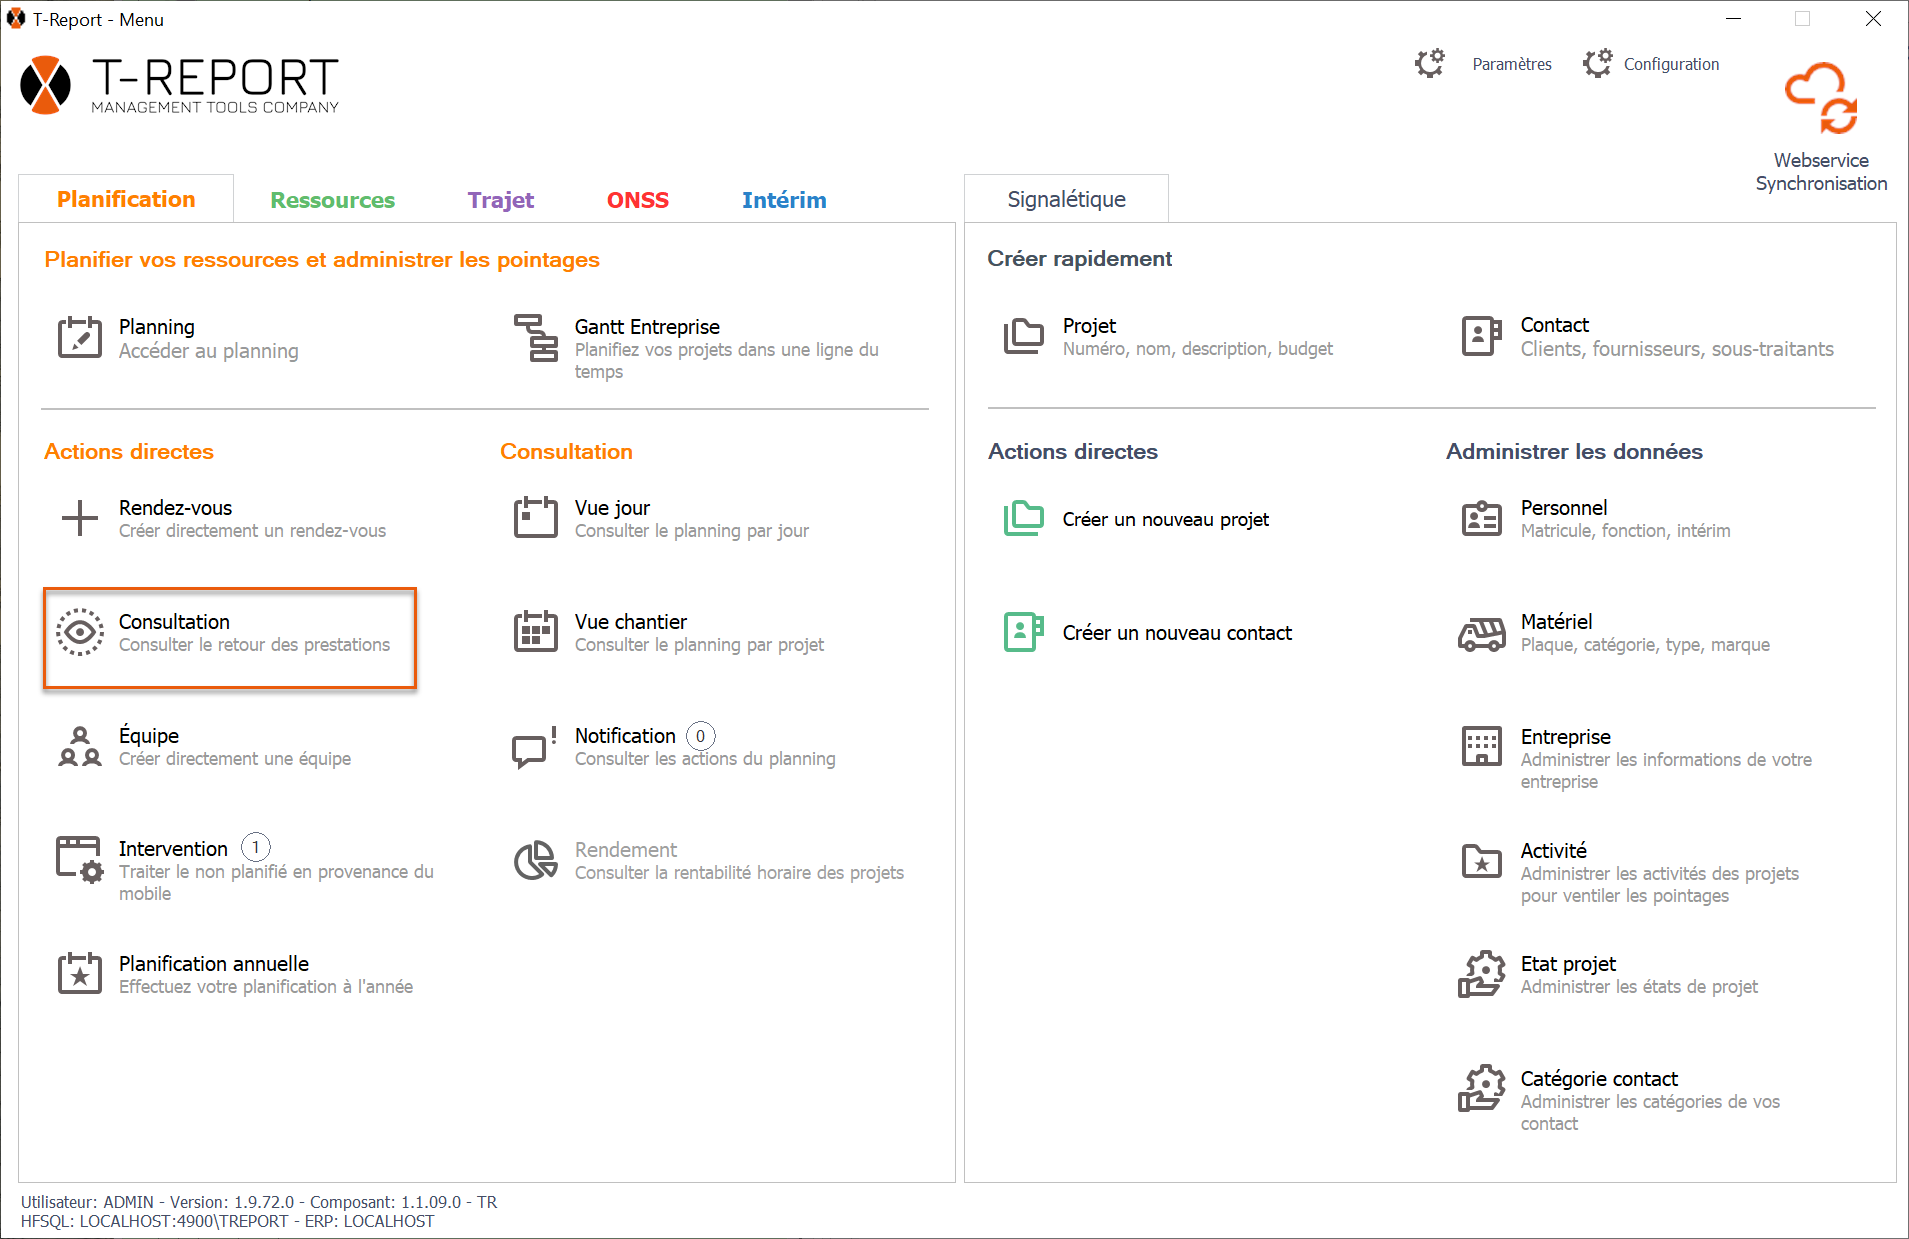
Task: Click the Rendement pie chart icon
Action: (536, 861)
